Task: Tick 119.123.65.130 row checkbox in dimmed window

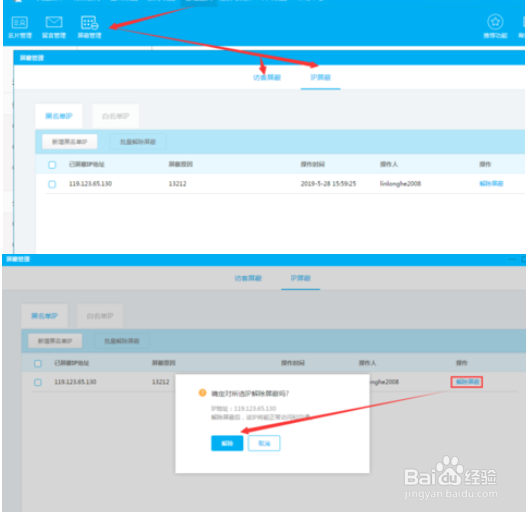Action: 38,382
